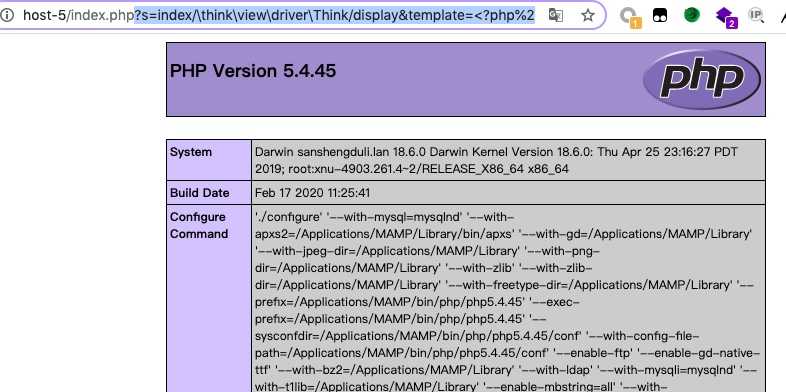Click the Configure Command row label
The height and width of the screenshot is (392, 786).
coord(199,226)
